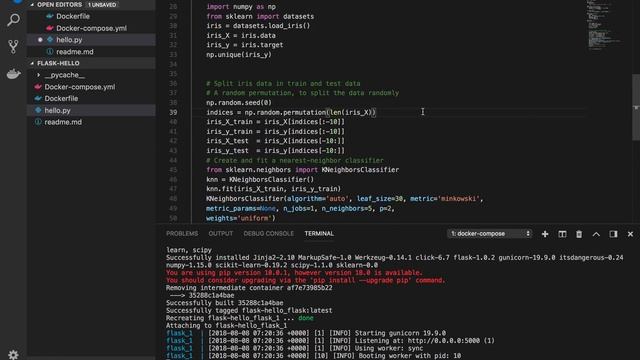Screen dimensions: 640x360
Task: Open the Docker extension view
Action: point(13,74)
